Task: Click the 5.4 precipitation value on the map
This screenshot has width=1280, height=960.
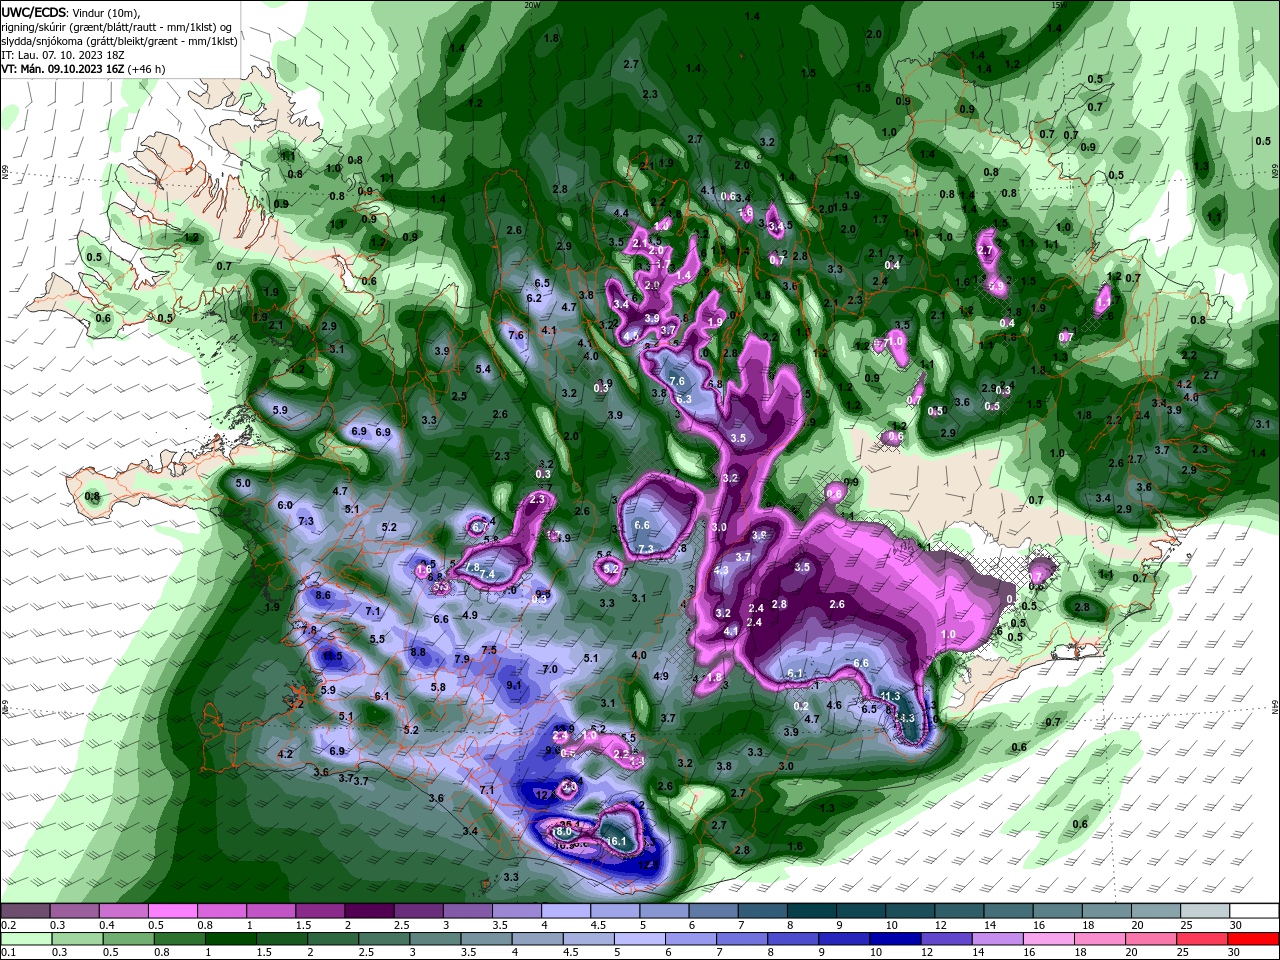Action: click(x=483, y=369)
